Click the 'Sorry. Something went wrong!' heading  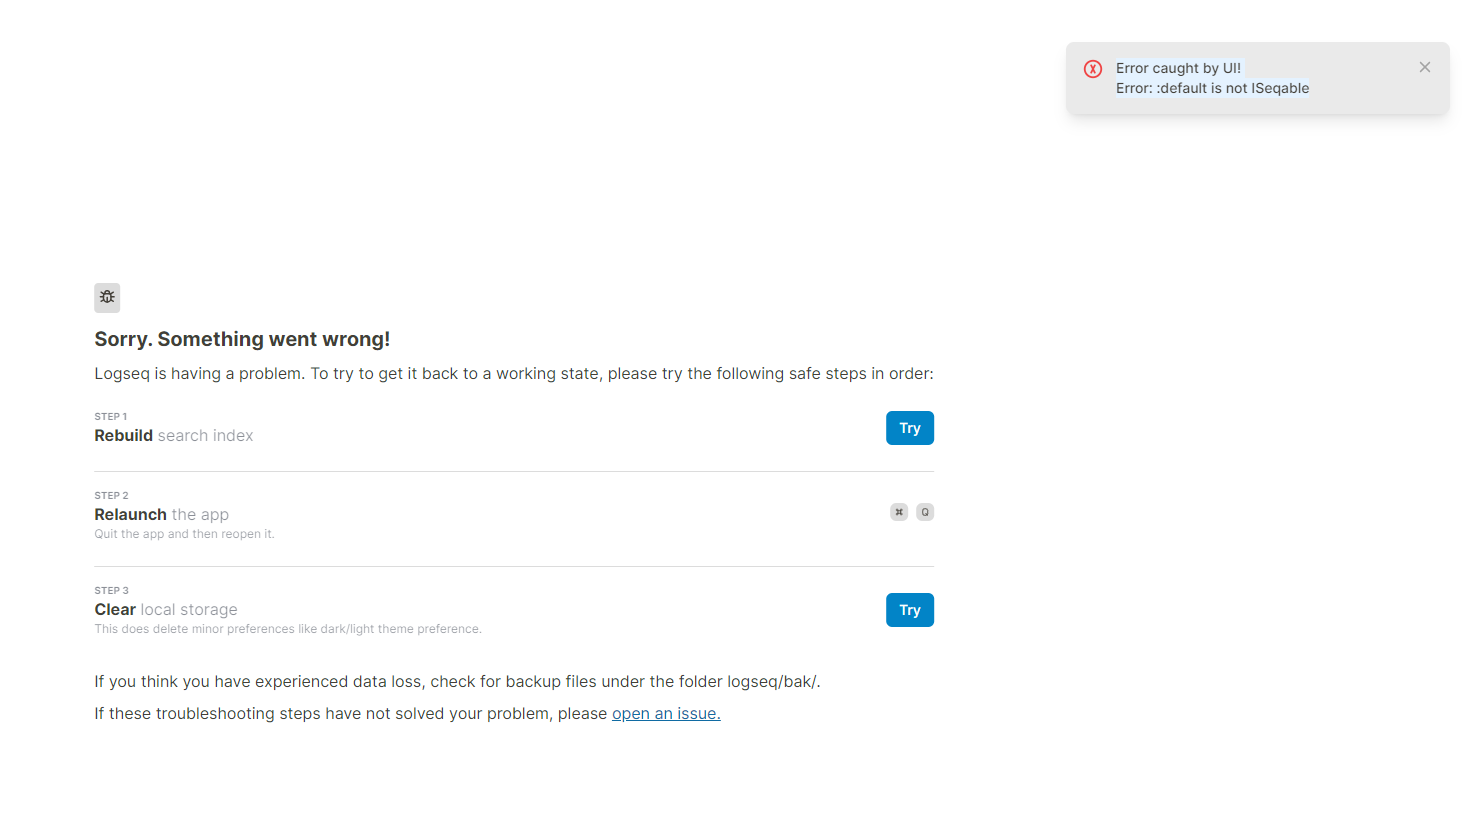[242, 339]
